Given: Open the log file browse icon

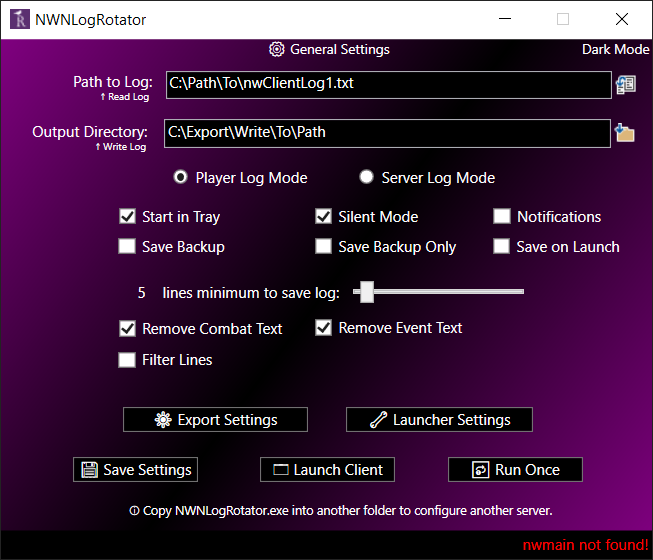Looking at the screenshot, I should (x=626, y=85).
